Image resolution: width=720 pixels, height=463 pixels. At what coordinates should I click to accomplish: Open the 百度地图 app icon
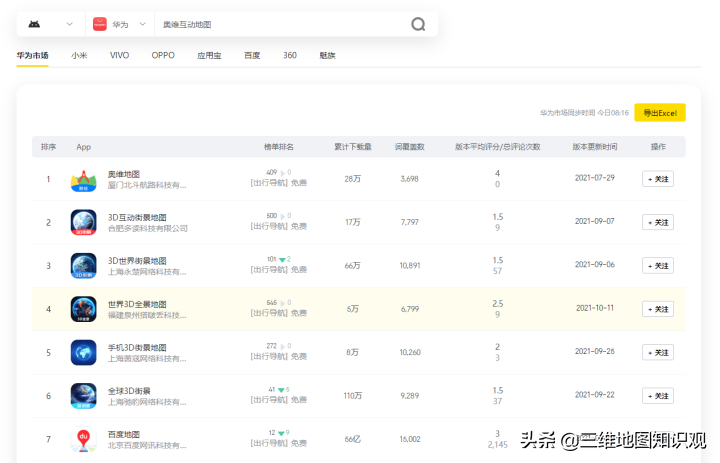(x=84, y=439)
